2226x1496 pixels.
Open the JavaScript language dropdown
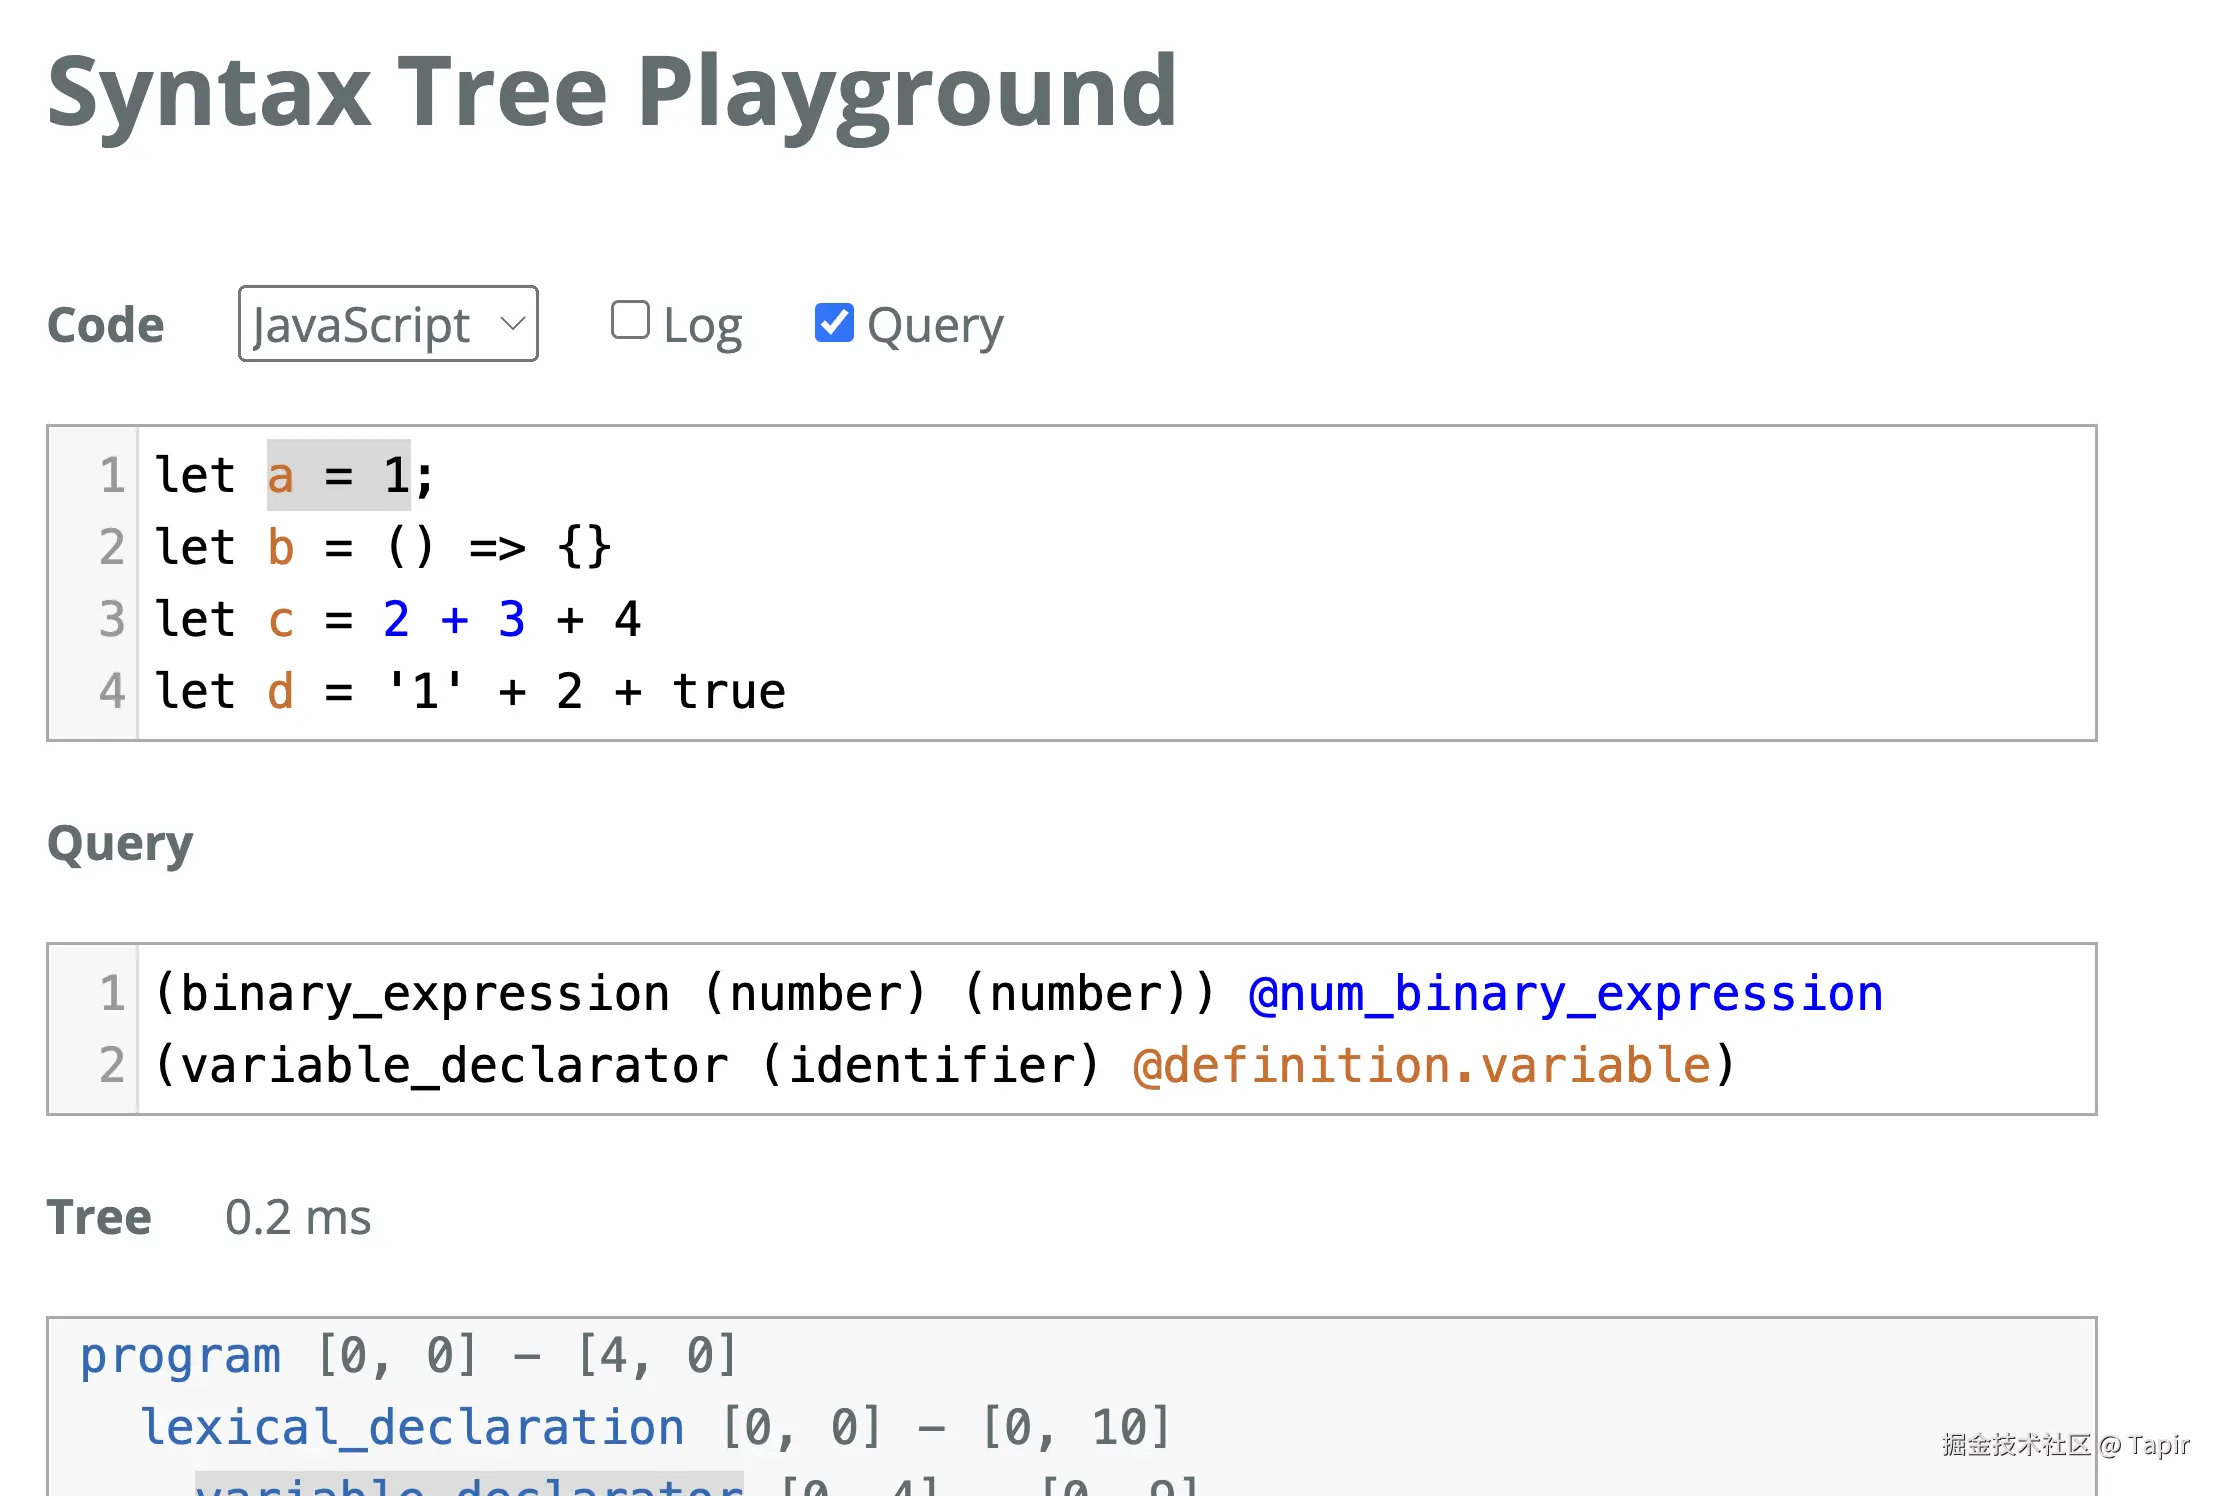click(x=387, y=324)
